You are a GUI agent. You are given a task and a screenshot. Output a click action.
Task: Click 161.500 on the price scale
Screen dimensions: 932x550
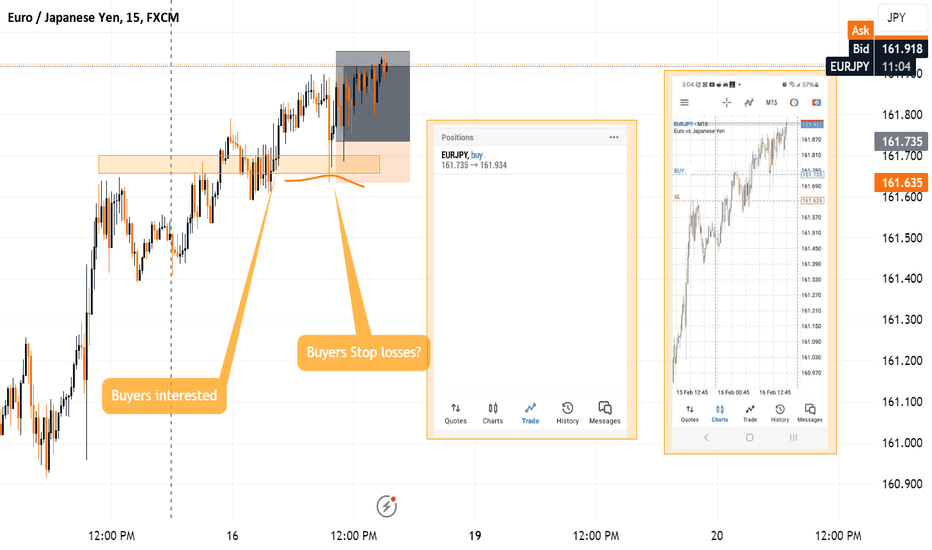click(902, 238)
